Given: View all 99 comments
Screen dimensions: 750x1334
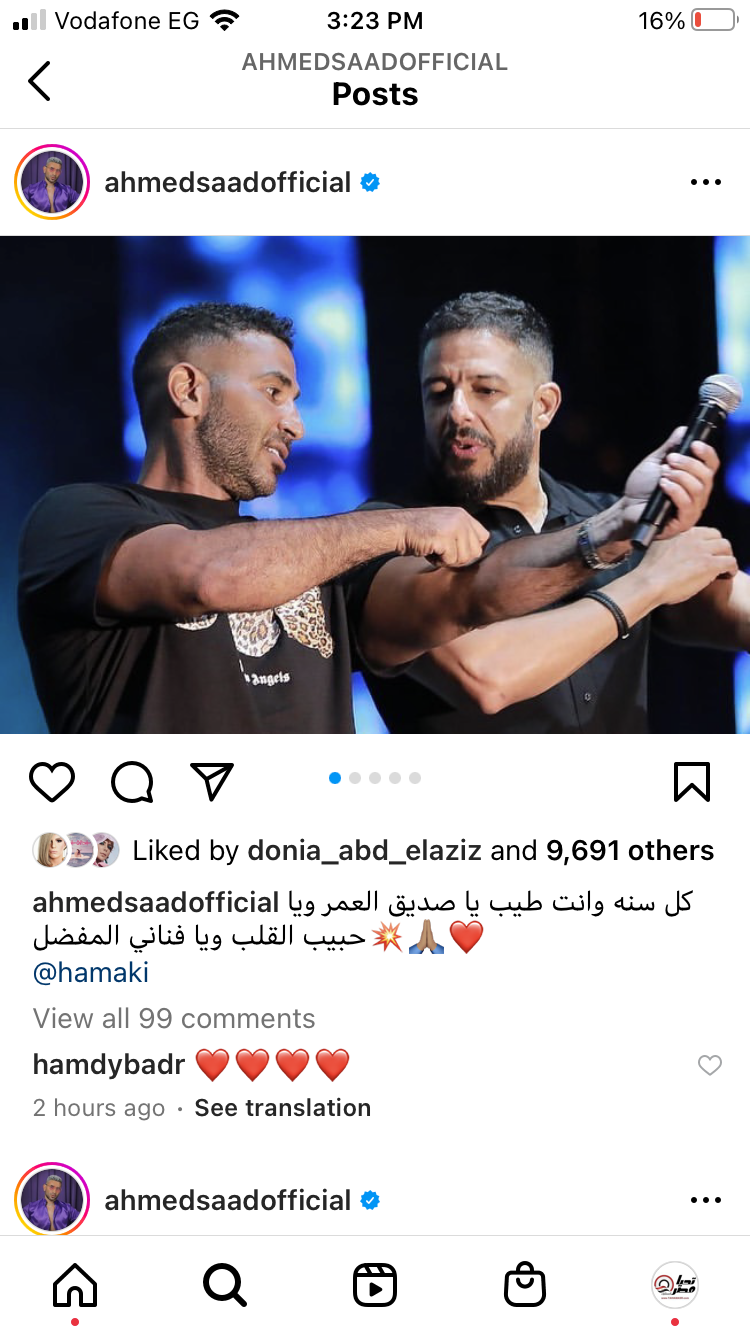Looking at the screenshot, I should (x=174, y=1018).
